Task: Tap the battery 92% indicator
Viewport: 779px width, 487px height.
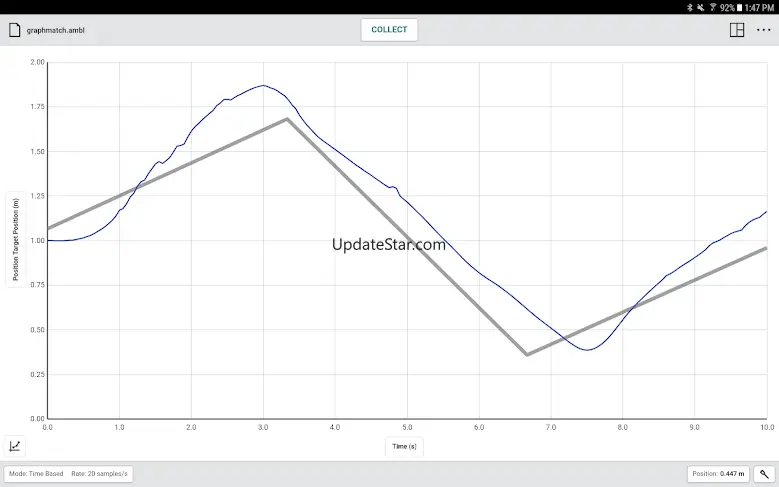Action: (x=731, y=7)
